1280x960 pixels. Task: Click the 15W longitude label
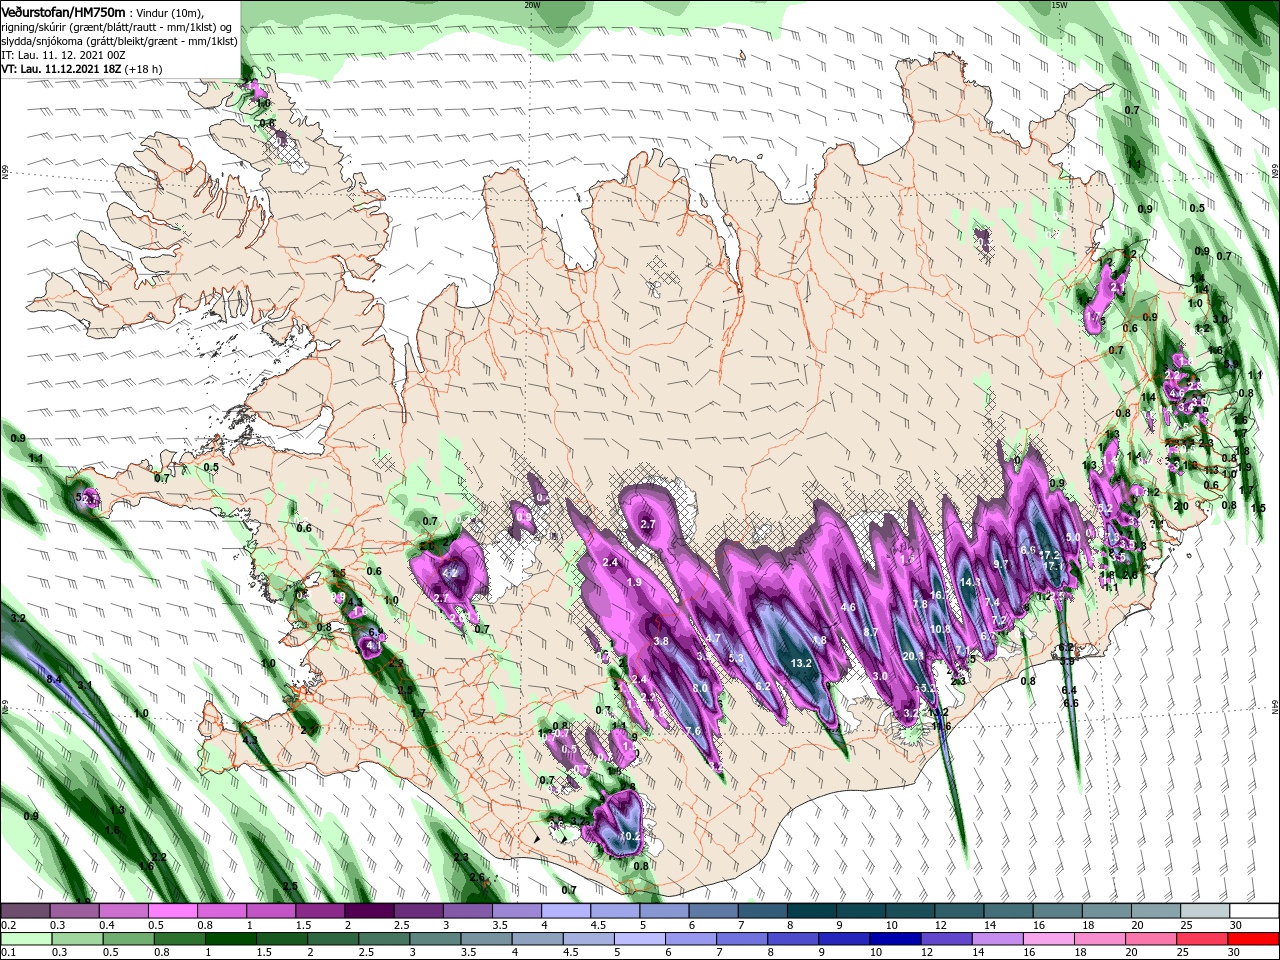1059,5
